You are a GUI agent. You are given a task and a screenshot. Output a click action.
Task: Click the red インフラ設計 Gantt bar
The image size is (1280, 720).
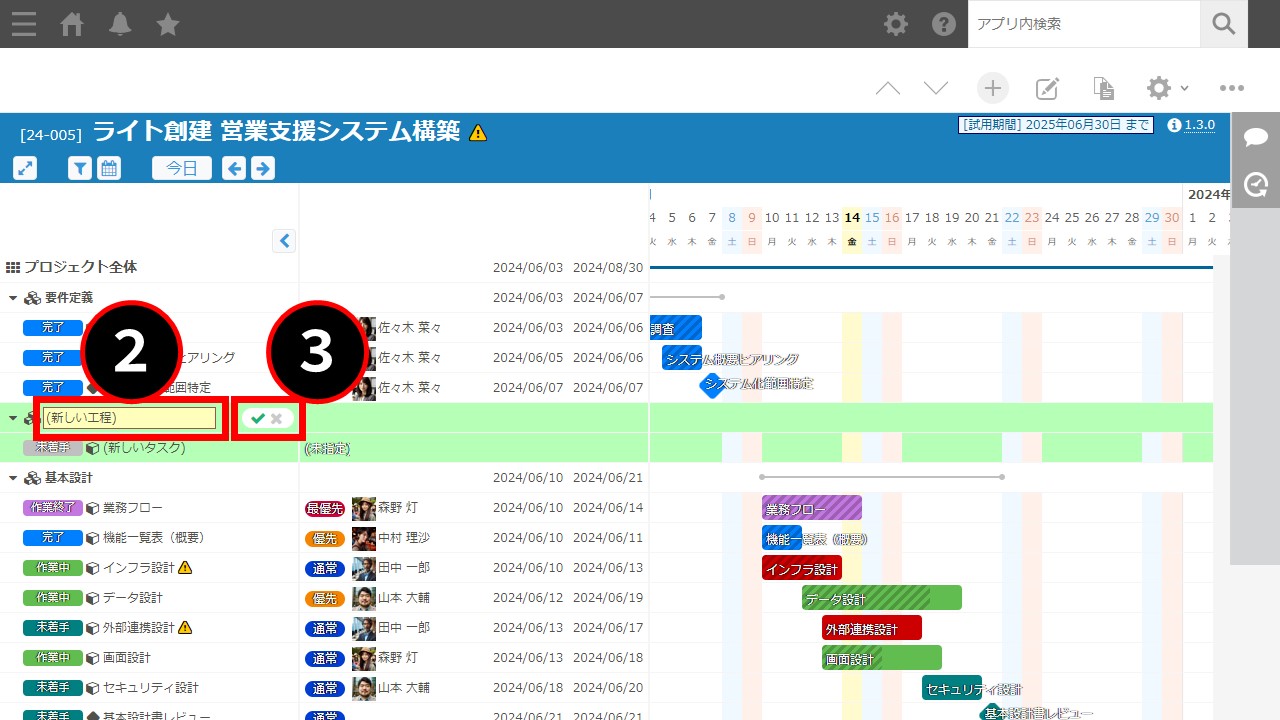point(801,568)
